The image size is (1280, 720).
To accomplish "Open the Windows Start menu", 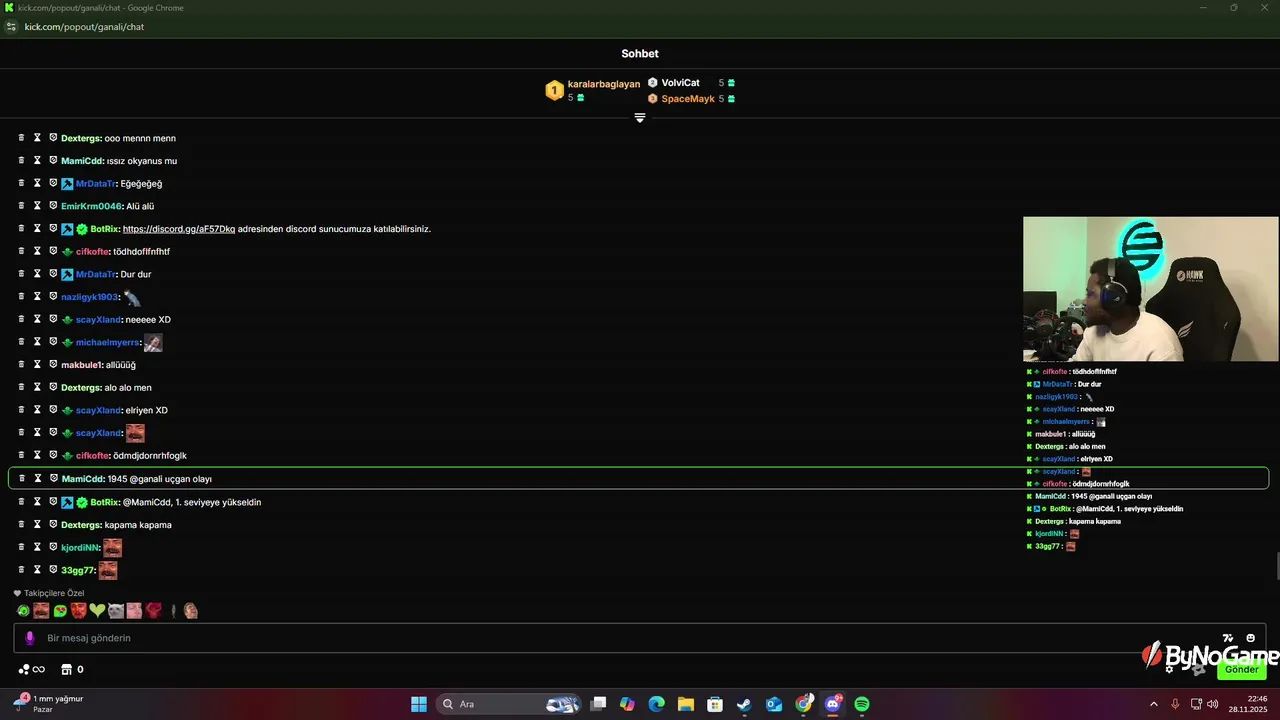I will coord(419,704).
